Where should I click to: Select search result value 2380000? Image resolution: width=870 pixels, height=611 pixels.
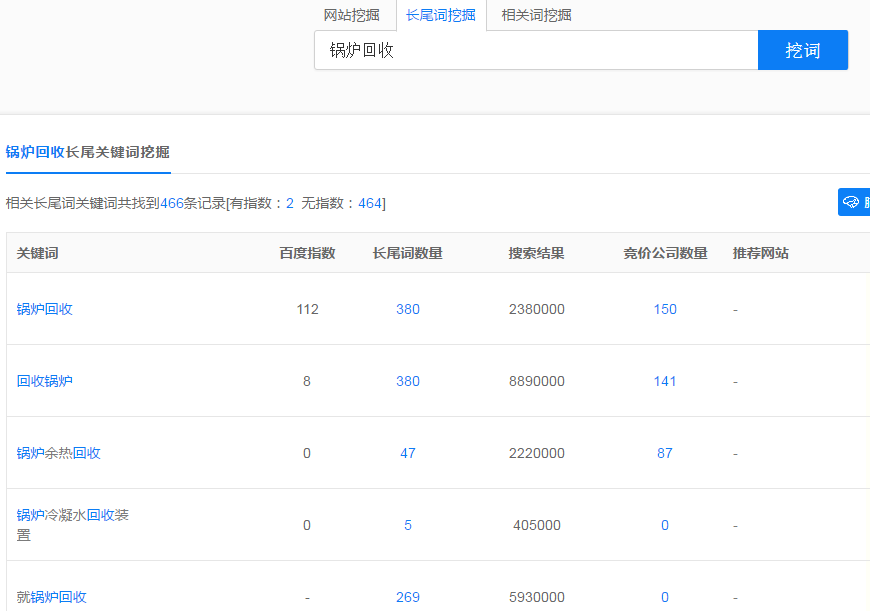click(x=536, y=309)
